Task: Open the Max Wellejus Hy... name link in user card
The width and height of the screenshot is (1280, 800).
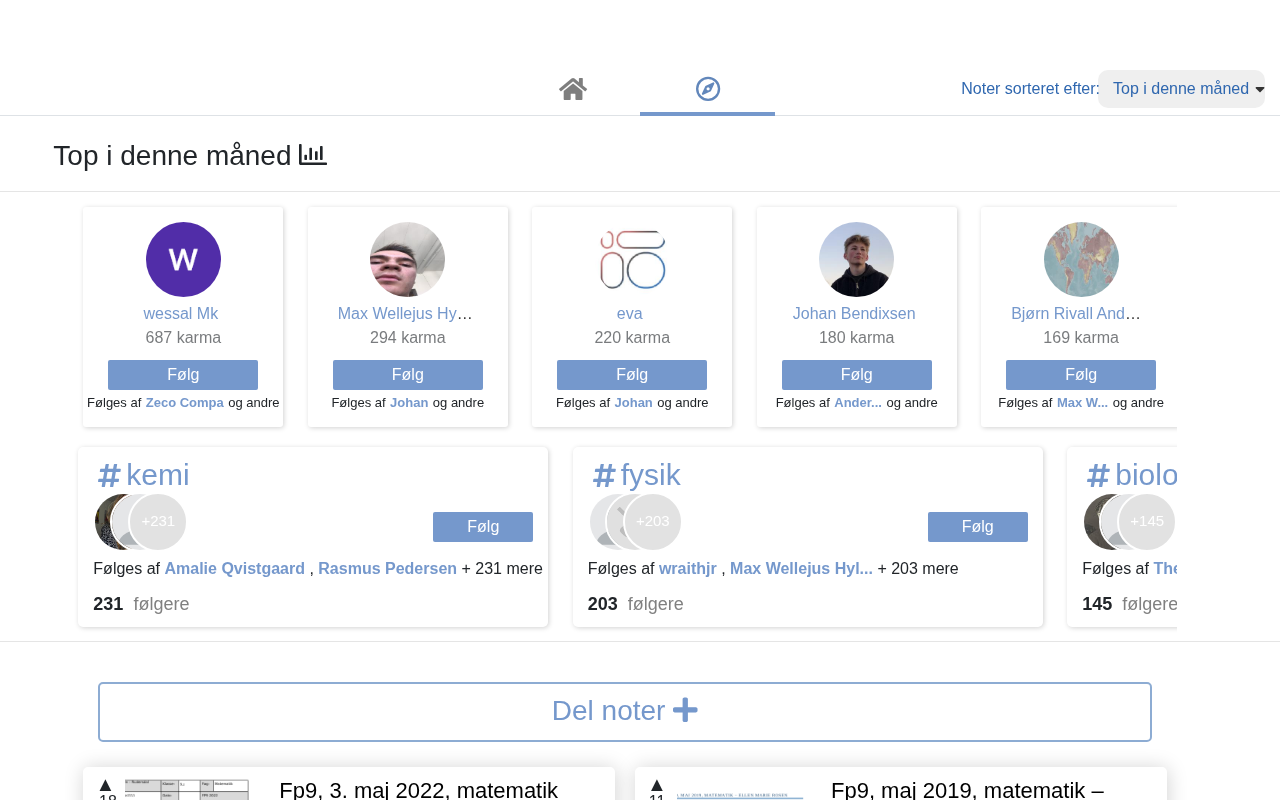Action: pos(405,314)
